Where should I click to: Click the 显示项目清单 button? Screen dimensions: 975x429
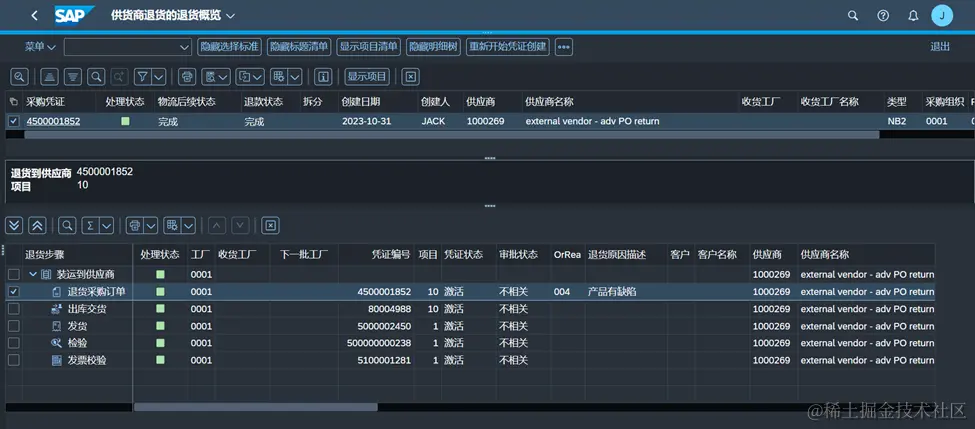(x=369, y=47)
